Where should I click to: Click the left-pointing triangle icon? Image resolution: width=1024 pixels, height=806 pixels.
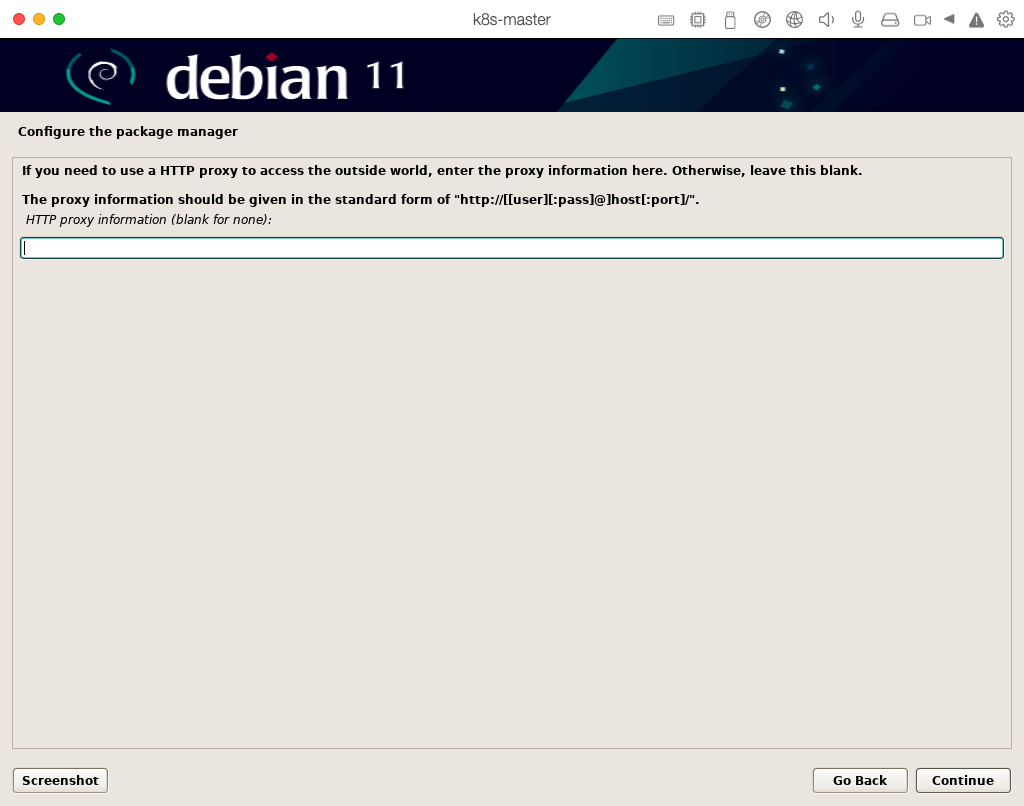point(950,19)
